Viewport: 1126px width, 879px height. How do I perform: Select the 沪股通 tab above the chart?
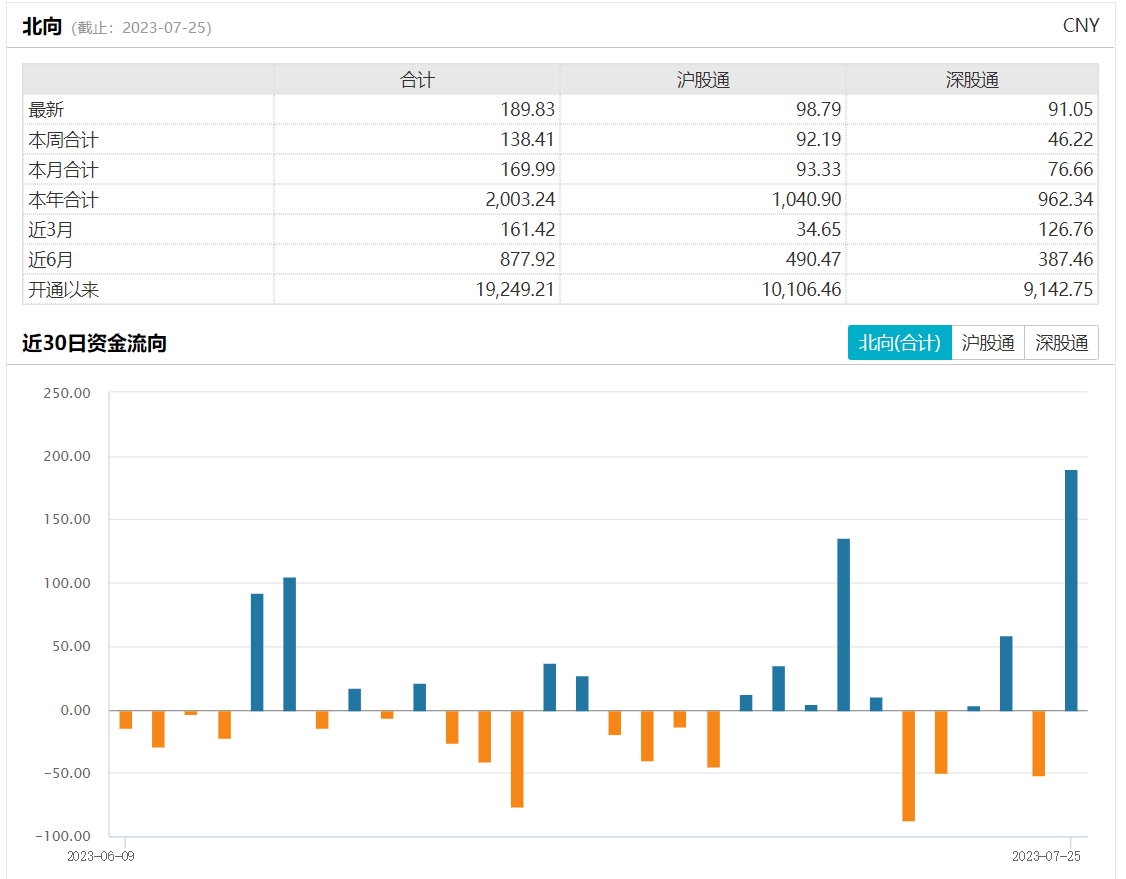(988, 343)
